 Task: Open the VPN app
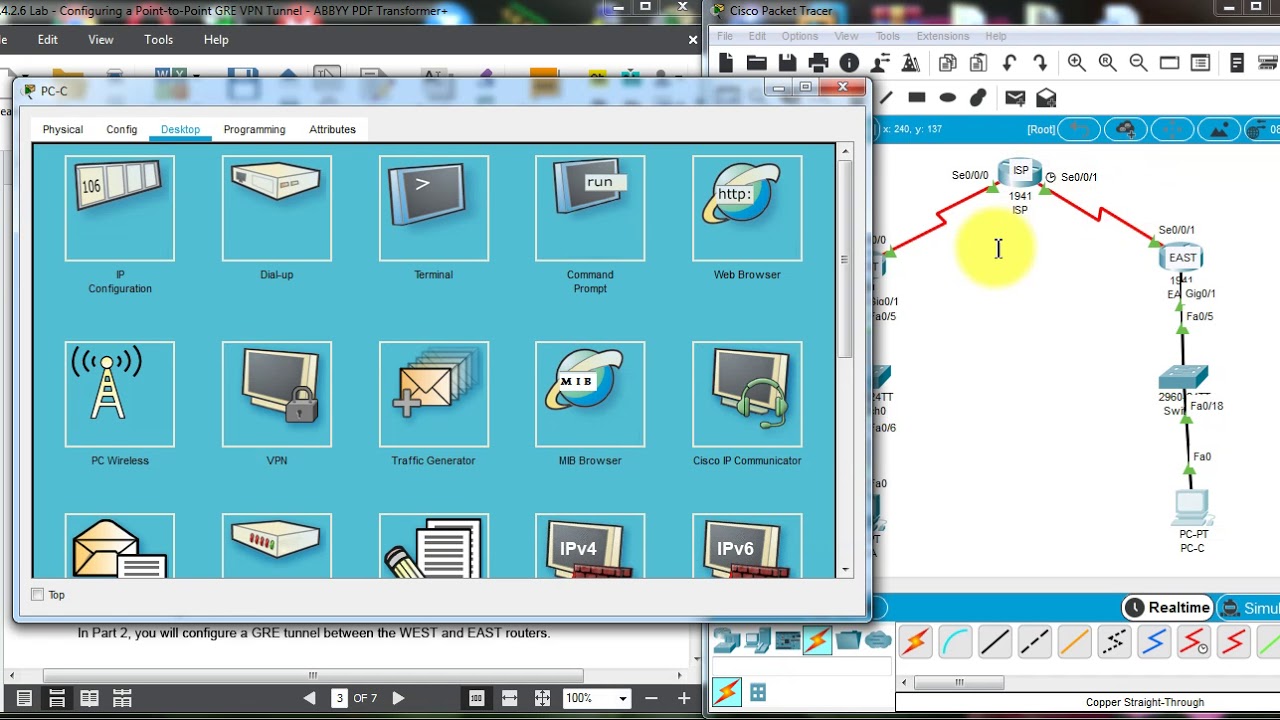[x=277, y=395]
